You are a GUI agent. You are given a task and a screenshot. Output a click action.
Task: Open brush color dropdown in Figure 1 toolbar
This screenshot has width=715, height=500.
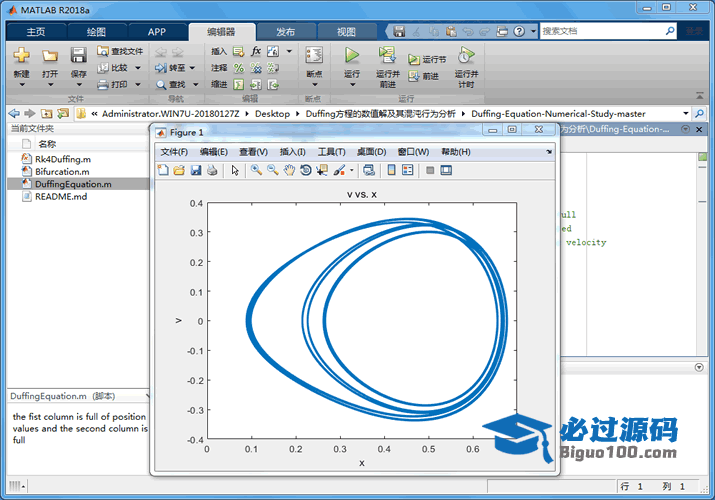pos(352,170)
